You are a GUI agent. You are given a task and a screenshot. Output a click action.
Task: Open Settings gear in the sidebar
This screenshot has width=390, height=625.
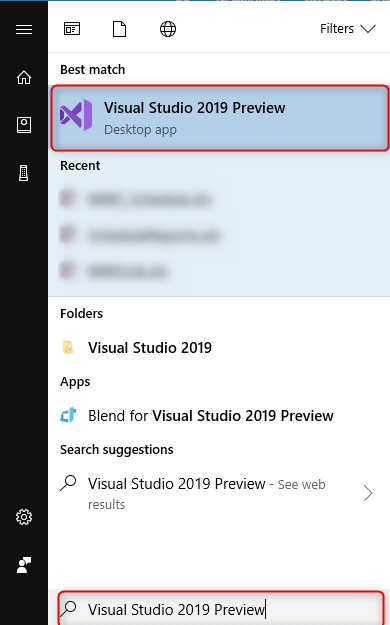(x=24, y=517)
